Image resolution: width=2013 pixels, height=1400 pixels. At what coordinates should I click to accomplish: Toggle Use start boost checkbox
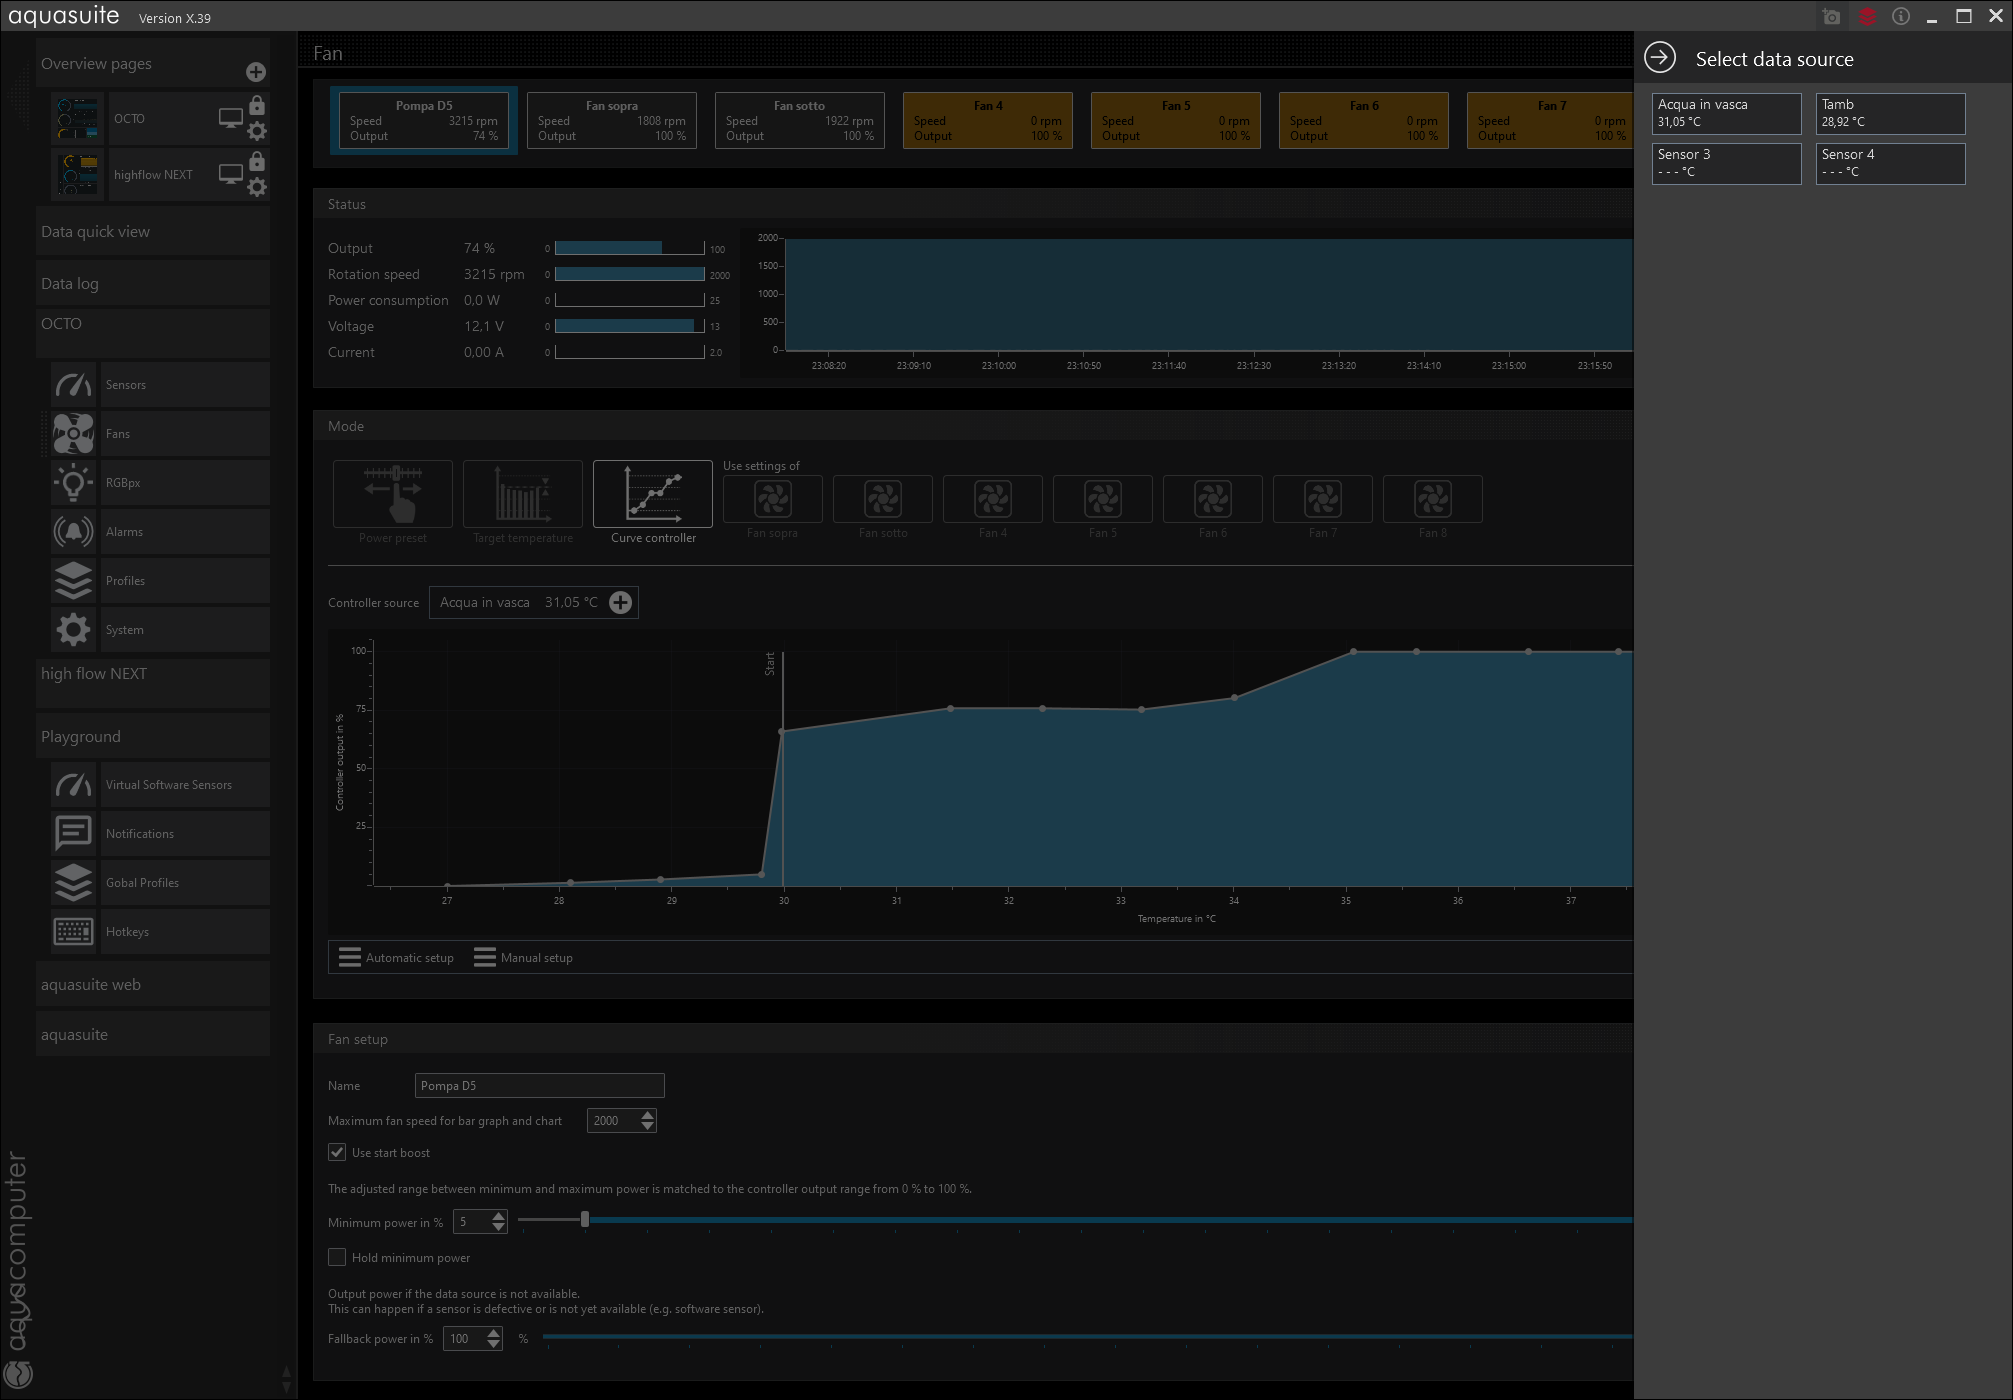337,1152
